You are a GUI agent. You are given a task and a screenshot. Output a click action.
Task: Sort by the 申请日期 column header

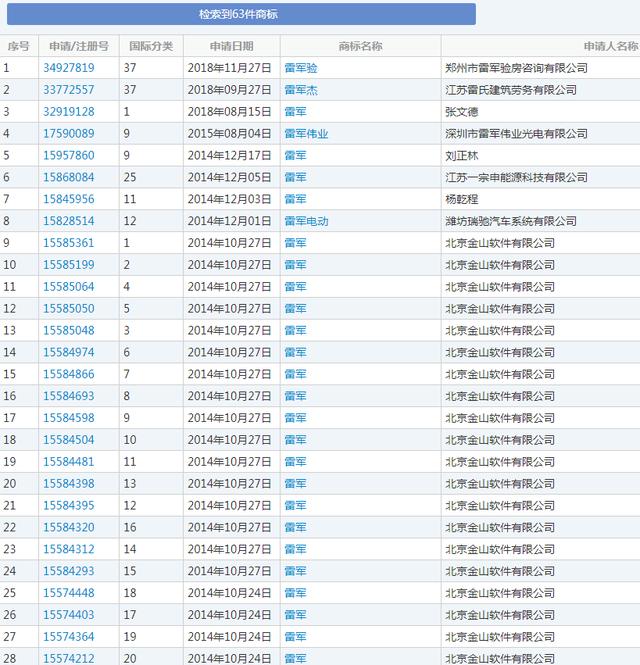coord(231,46)
